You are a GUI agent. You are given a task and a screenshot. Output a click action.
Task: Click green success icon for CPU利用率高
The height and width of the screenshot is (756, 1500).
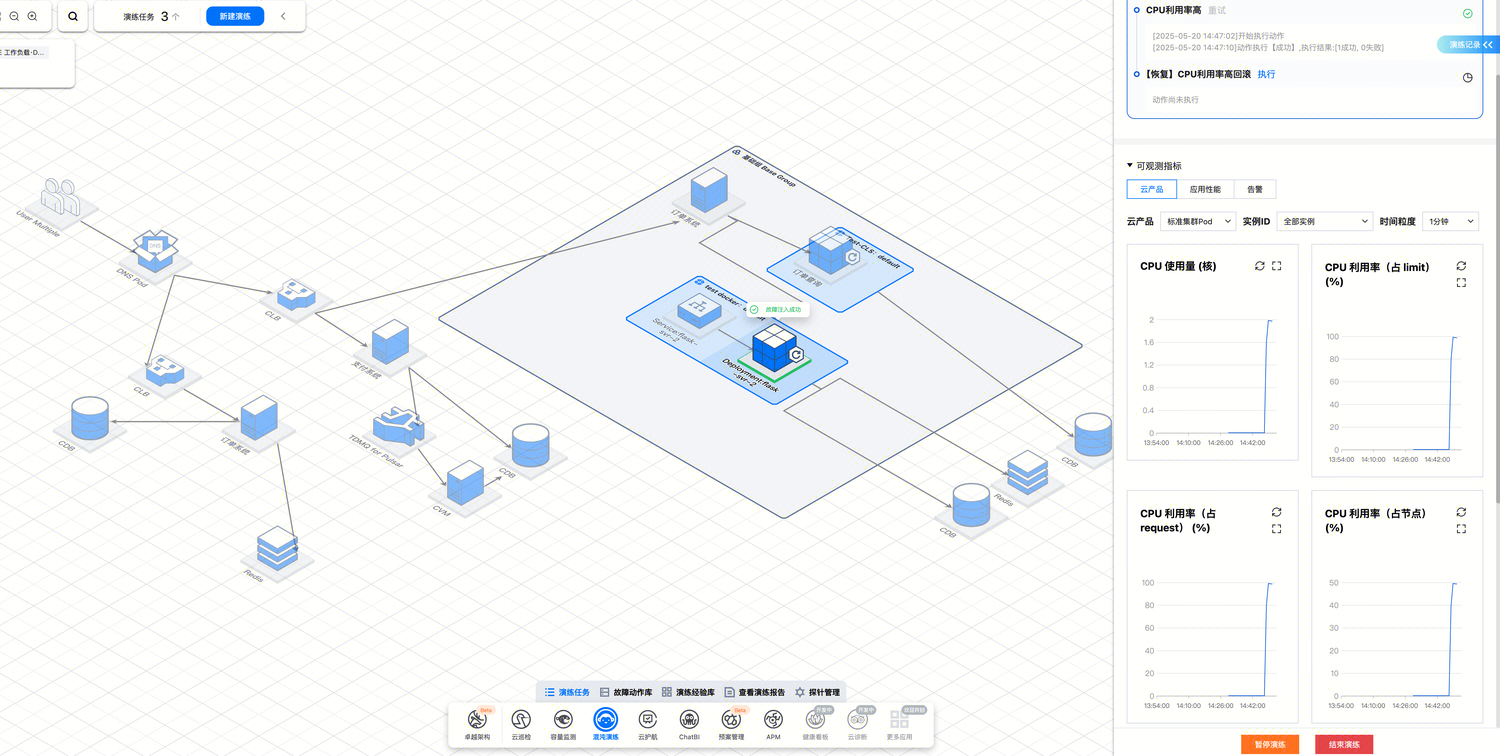coord(1467,13)
